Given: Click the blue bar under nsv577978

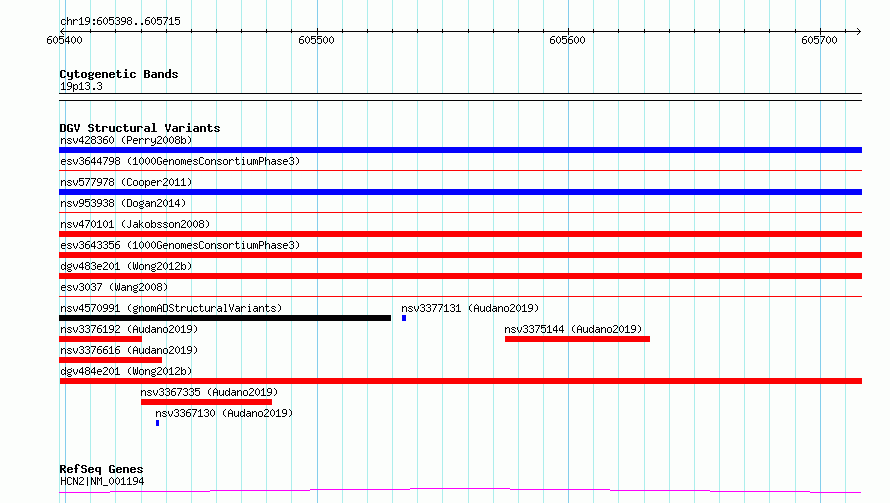Looking at the screenshot, I should pyautogui.click(x=460, y=192).
